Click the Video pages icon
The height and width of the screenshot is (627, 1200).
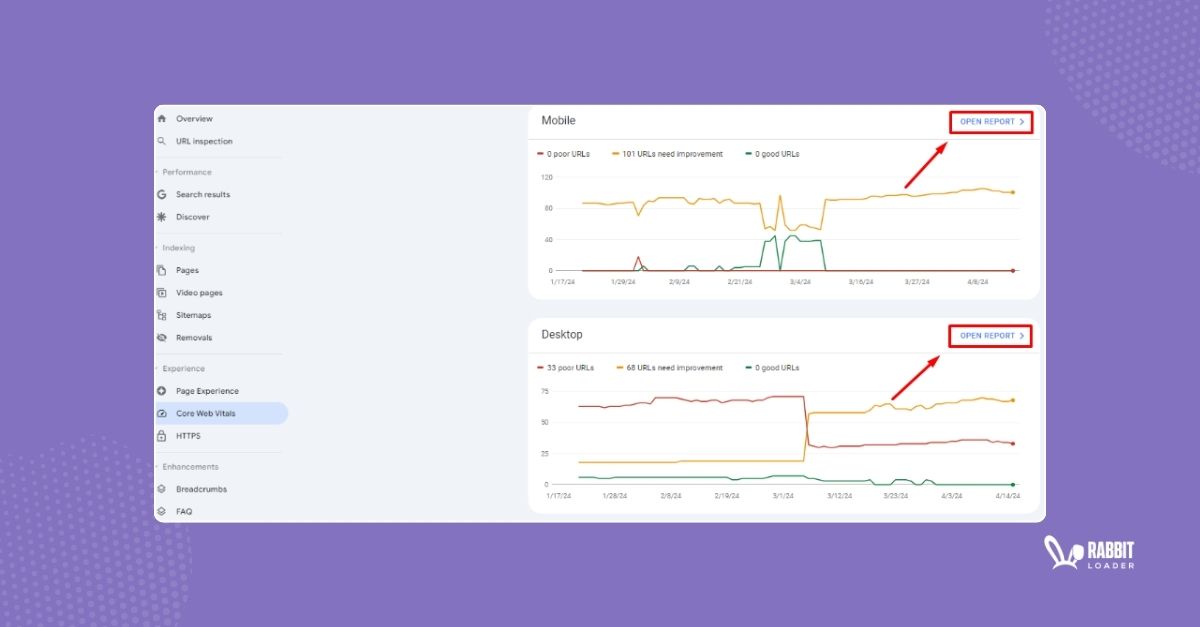162,292
